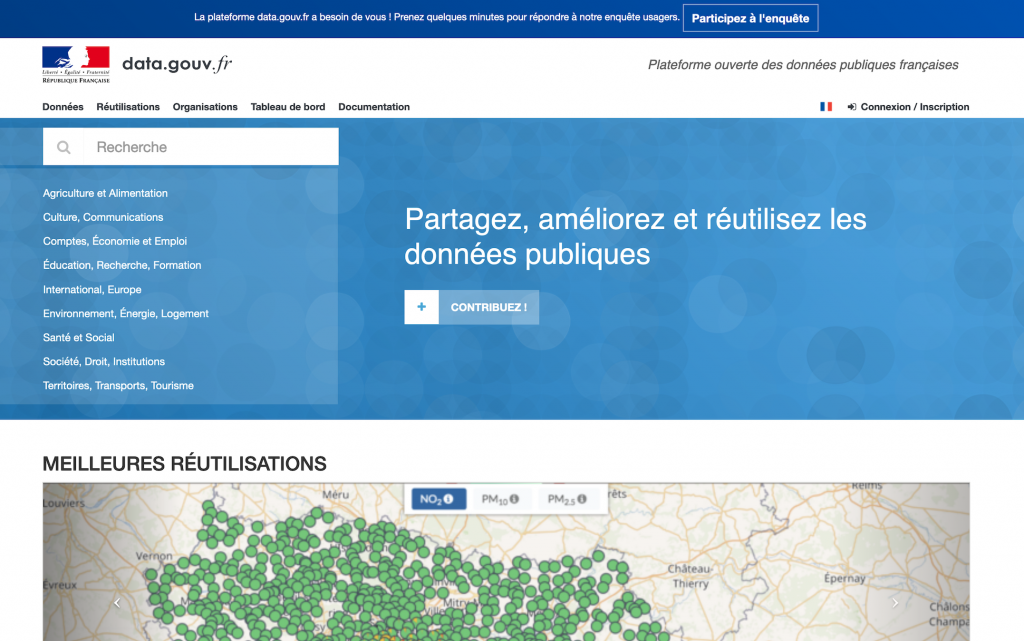Viewport: 1024px width, 641px height.
Task: Open Territoires, Transports, Tourisme category
Action: click(x=118, y=386)
